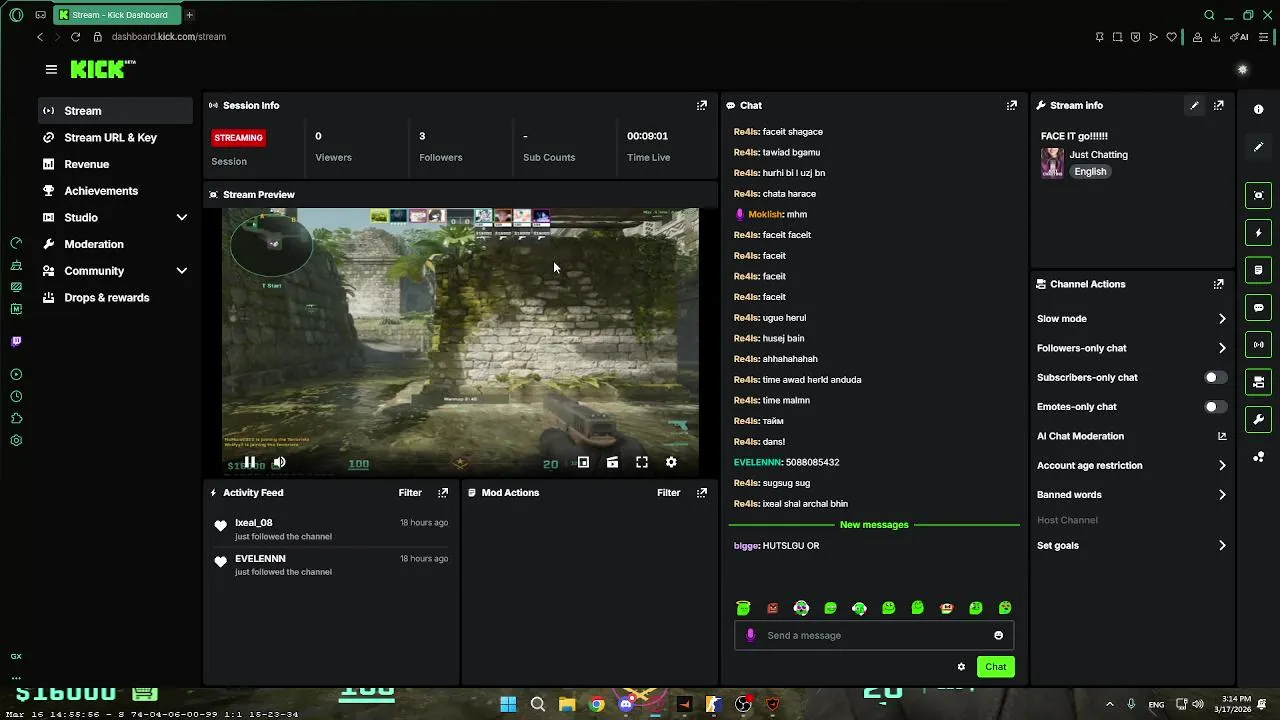Open AI Chat Moderation external link

point(1221,436)
